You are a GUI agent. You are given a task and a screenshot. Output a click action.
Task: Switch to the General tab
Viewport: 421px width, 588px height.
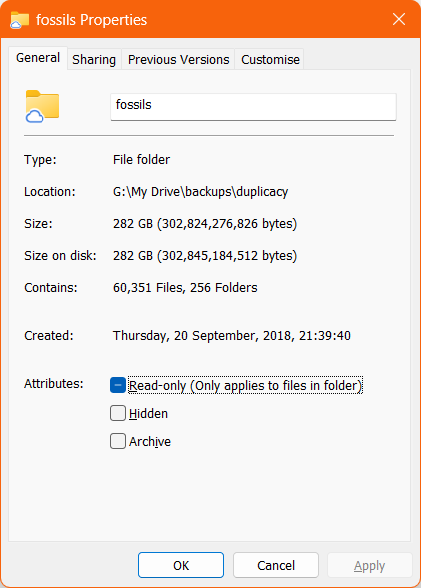click(x=38, y=58)
